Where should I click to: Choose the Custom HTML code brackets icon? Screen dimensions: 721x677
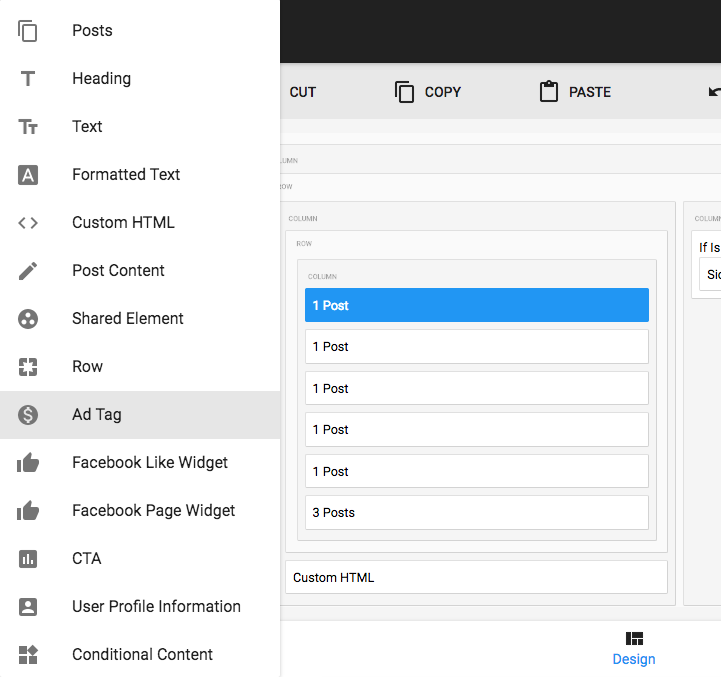coord(28,223)
